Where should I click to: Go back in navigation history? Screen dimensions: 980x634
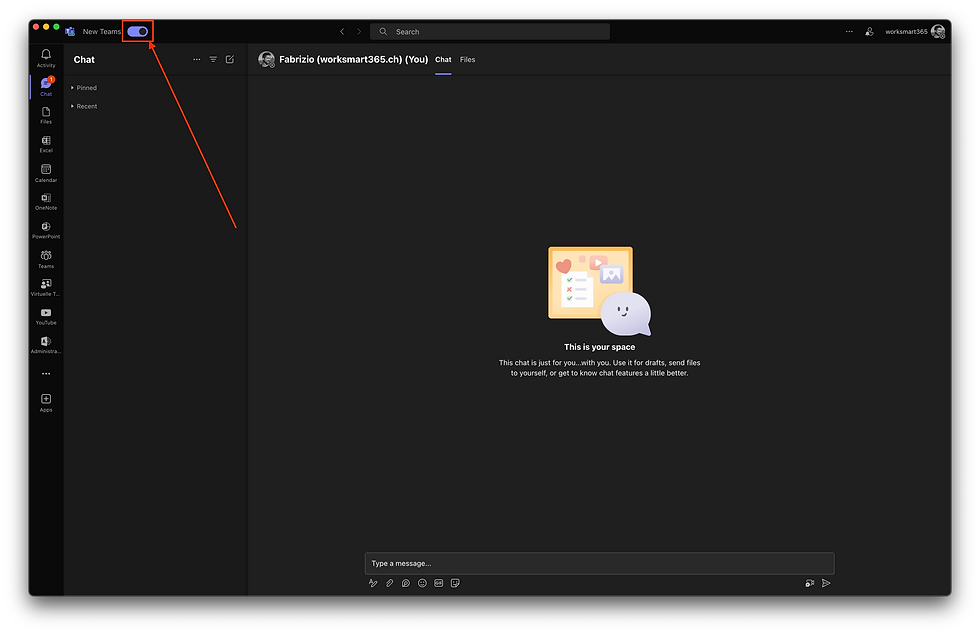pos(342,31)
